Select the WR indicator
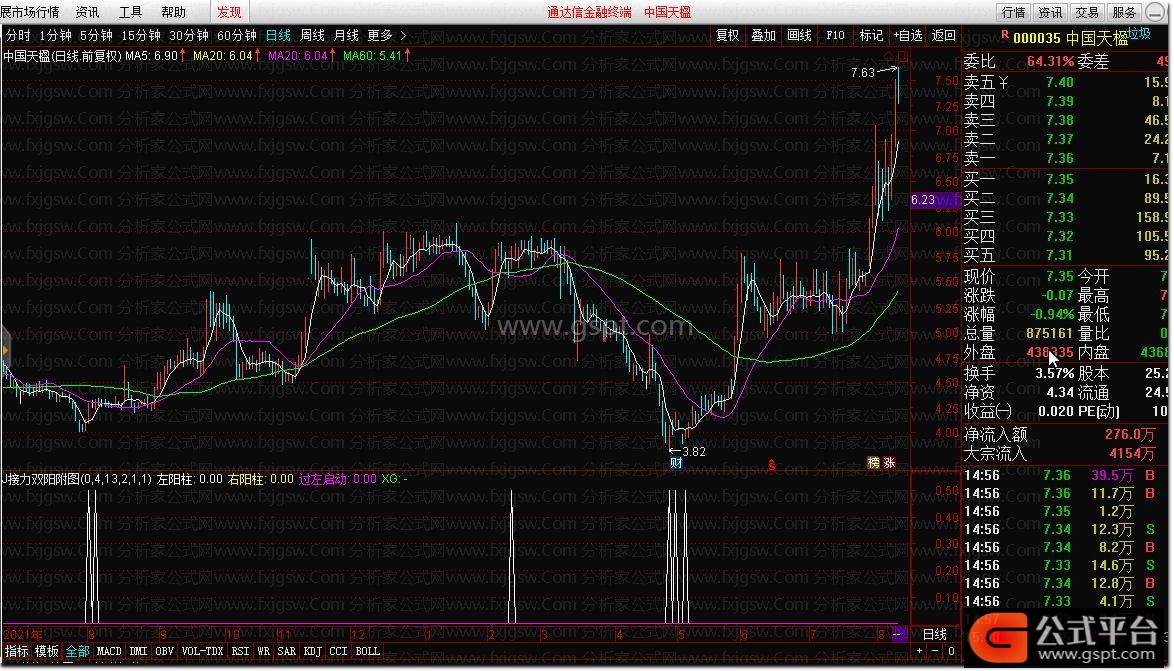1174x671 pixels. [x=264, y=652]
